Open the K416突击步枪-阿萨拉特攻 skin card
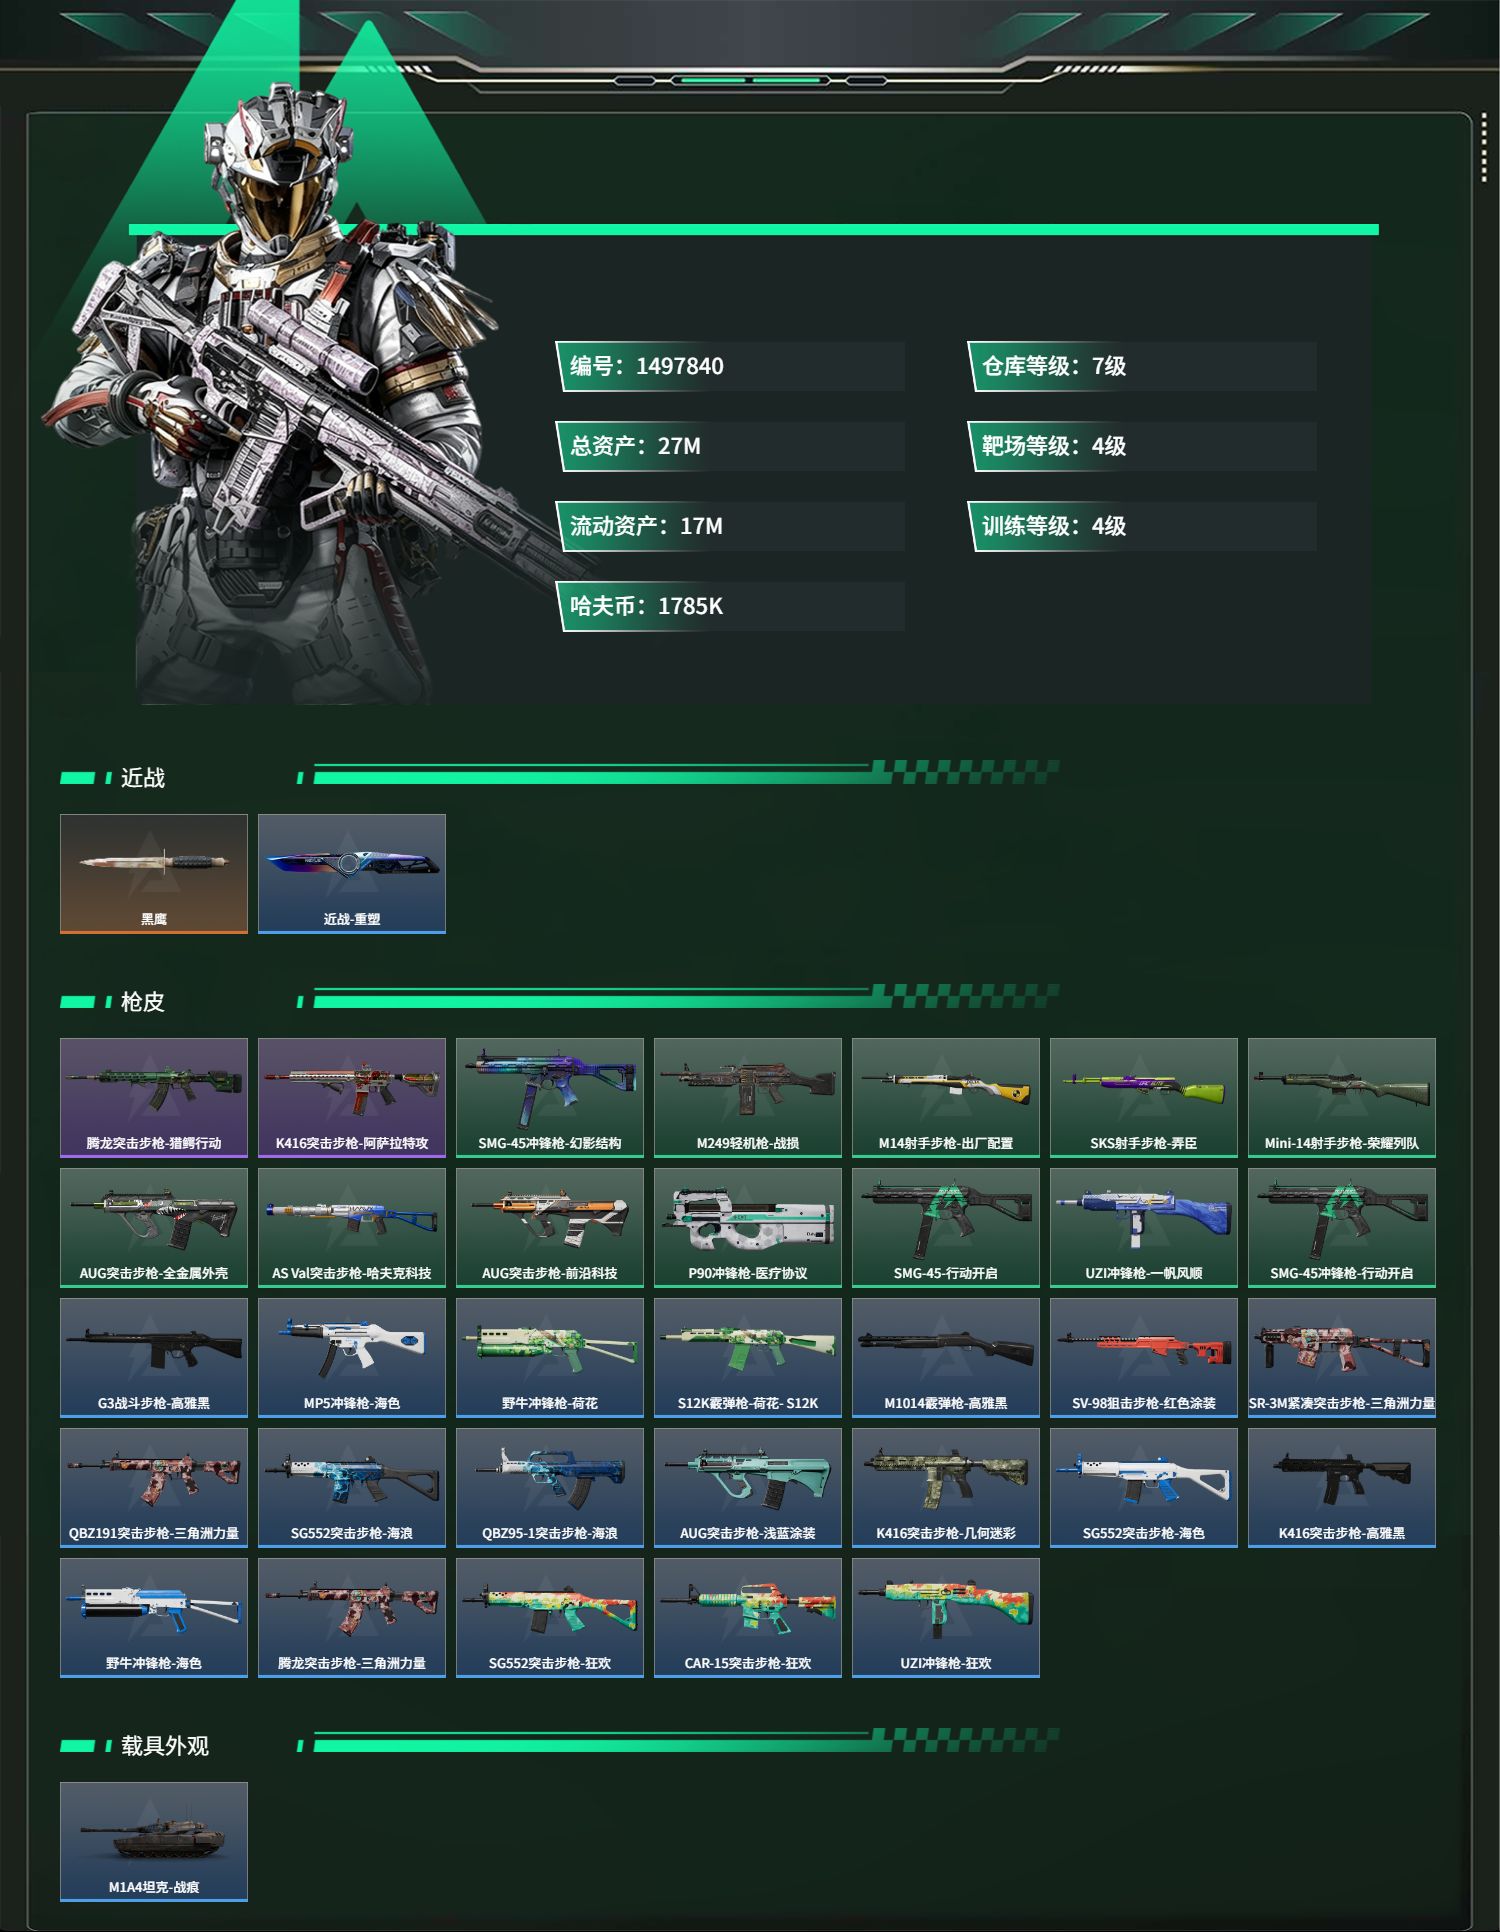This screenshot has height=1932, width=1500. pos(352,1098)
